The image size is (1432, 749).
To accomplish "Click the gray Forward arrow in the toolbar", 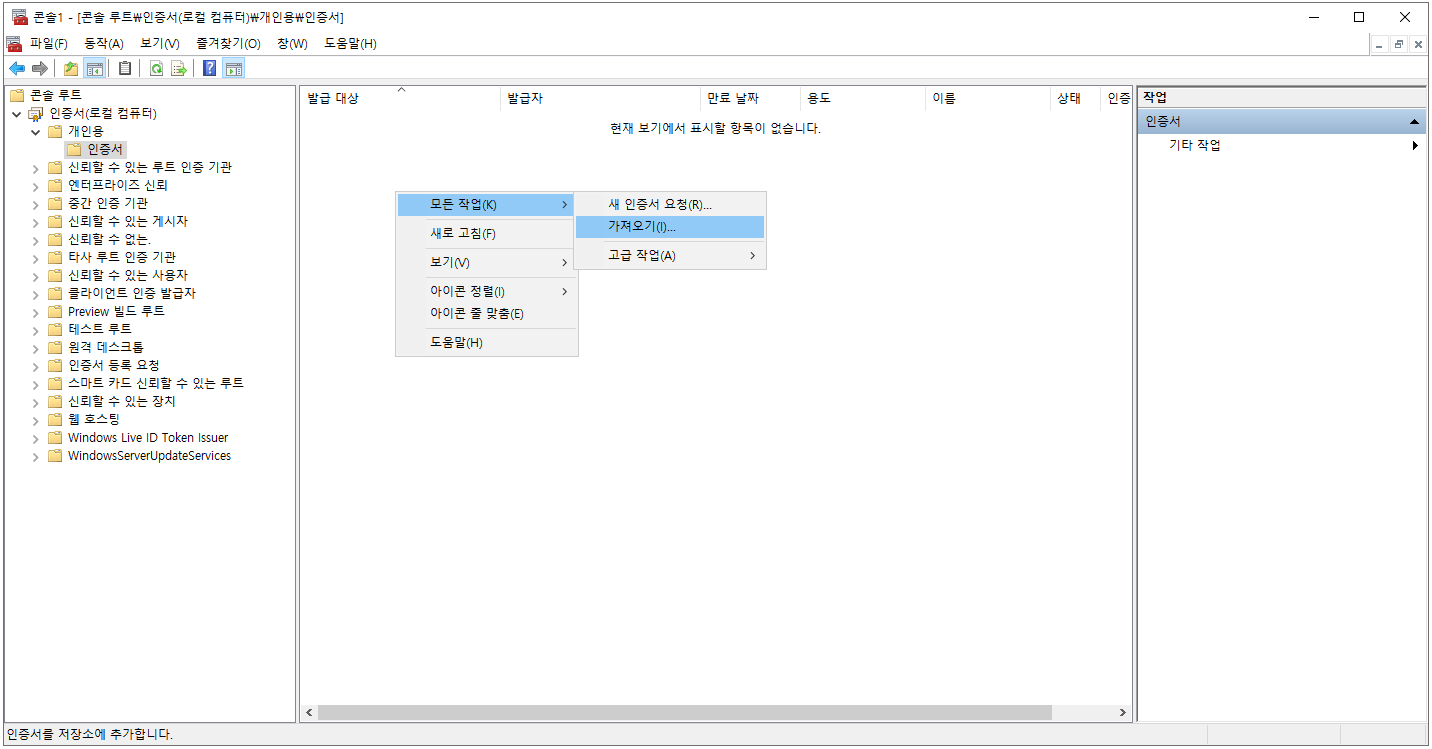I will point(40,68).
